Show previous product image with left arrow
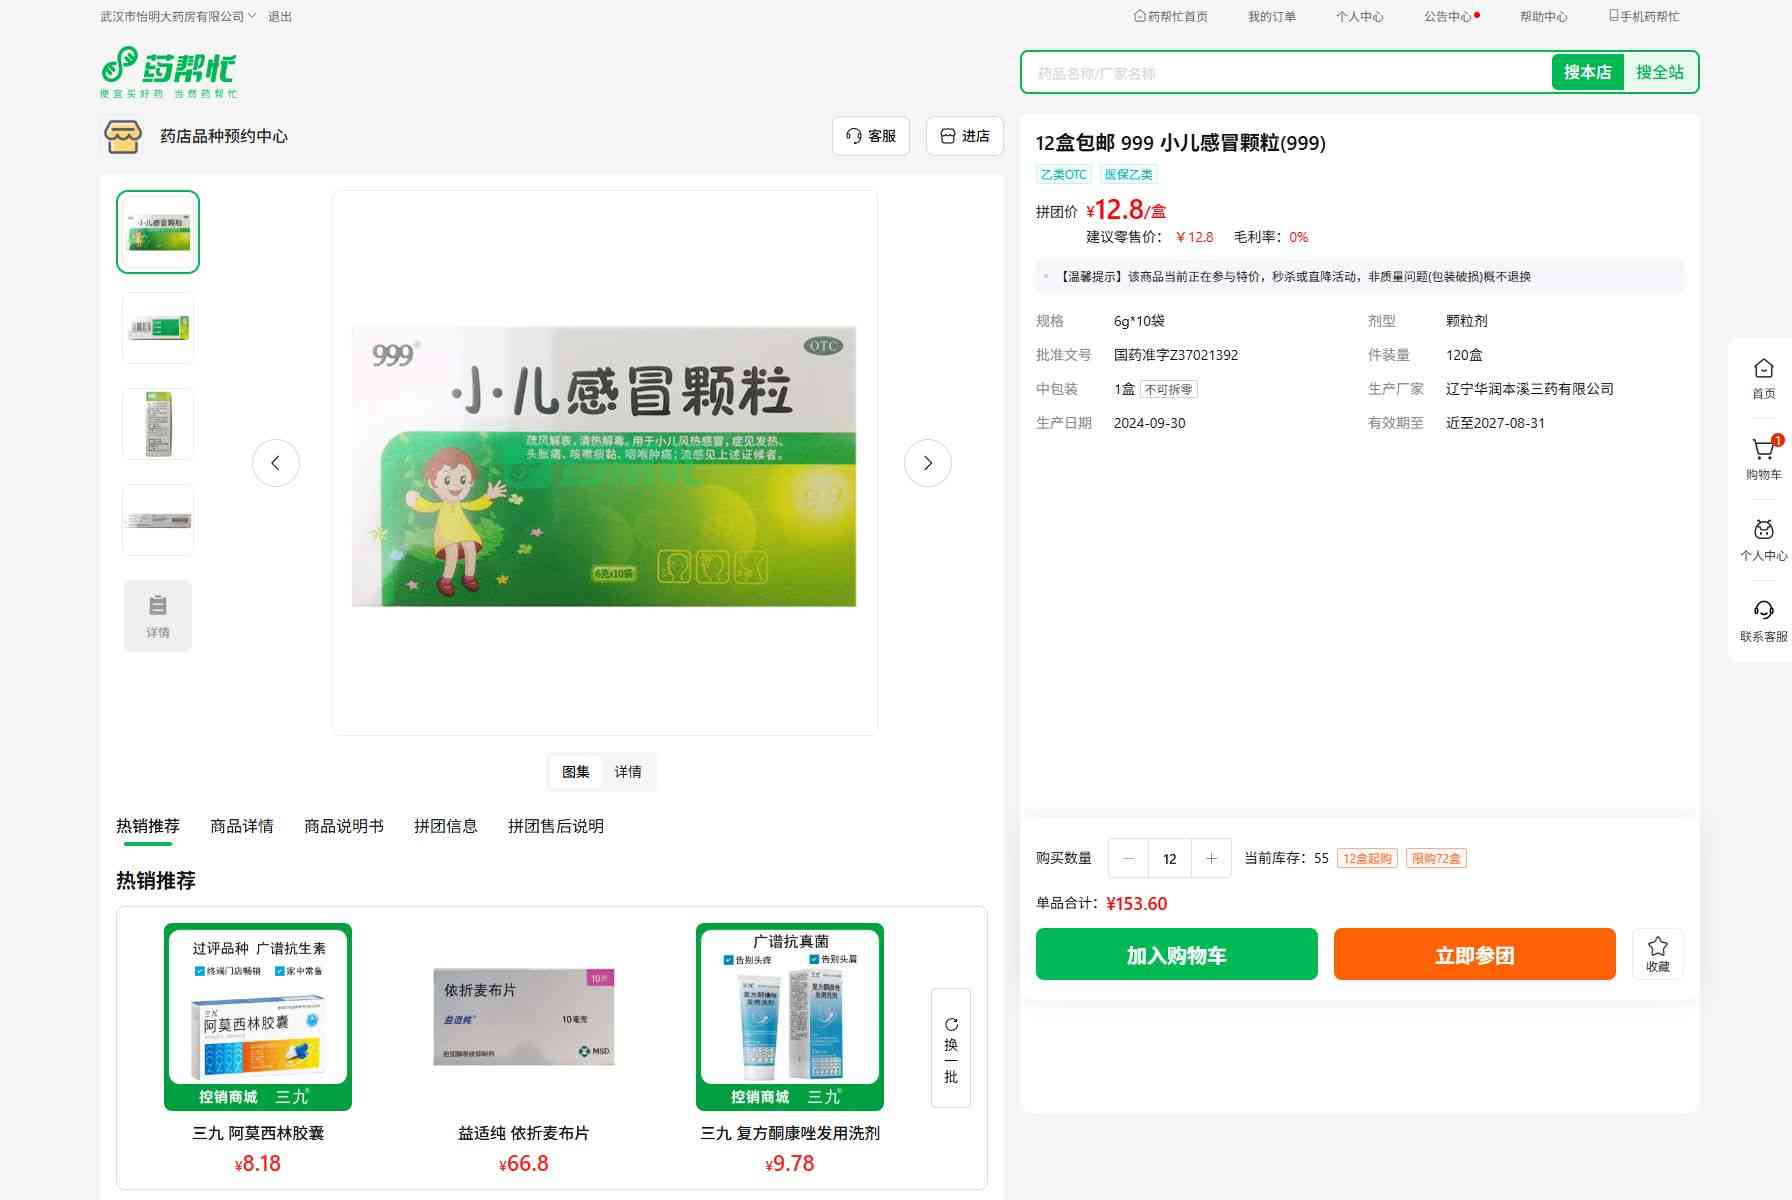Image resolution: width=1792 pixels, height=1200 pixels. pyautogui.click(x=276, y=463)
